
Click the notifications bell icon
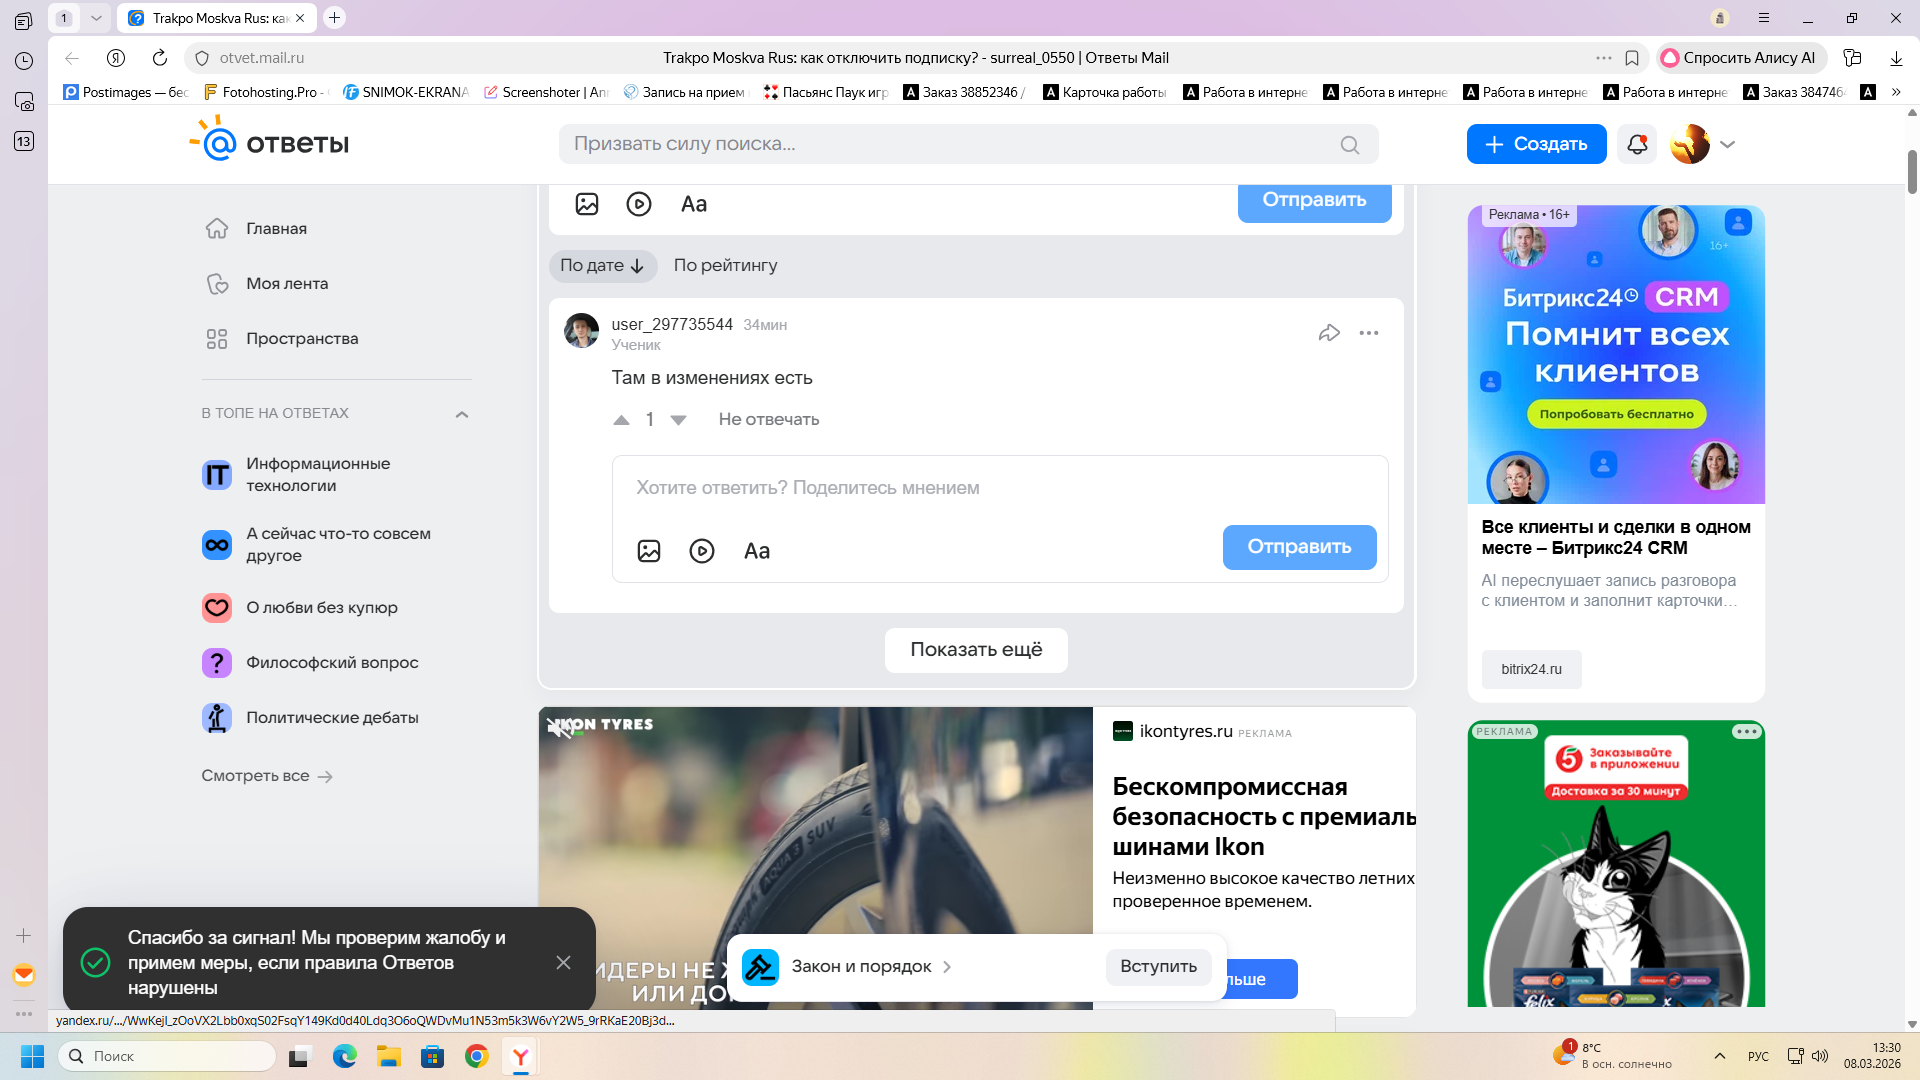pyautogui.click(x=1637, y=144)
